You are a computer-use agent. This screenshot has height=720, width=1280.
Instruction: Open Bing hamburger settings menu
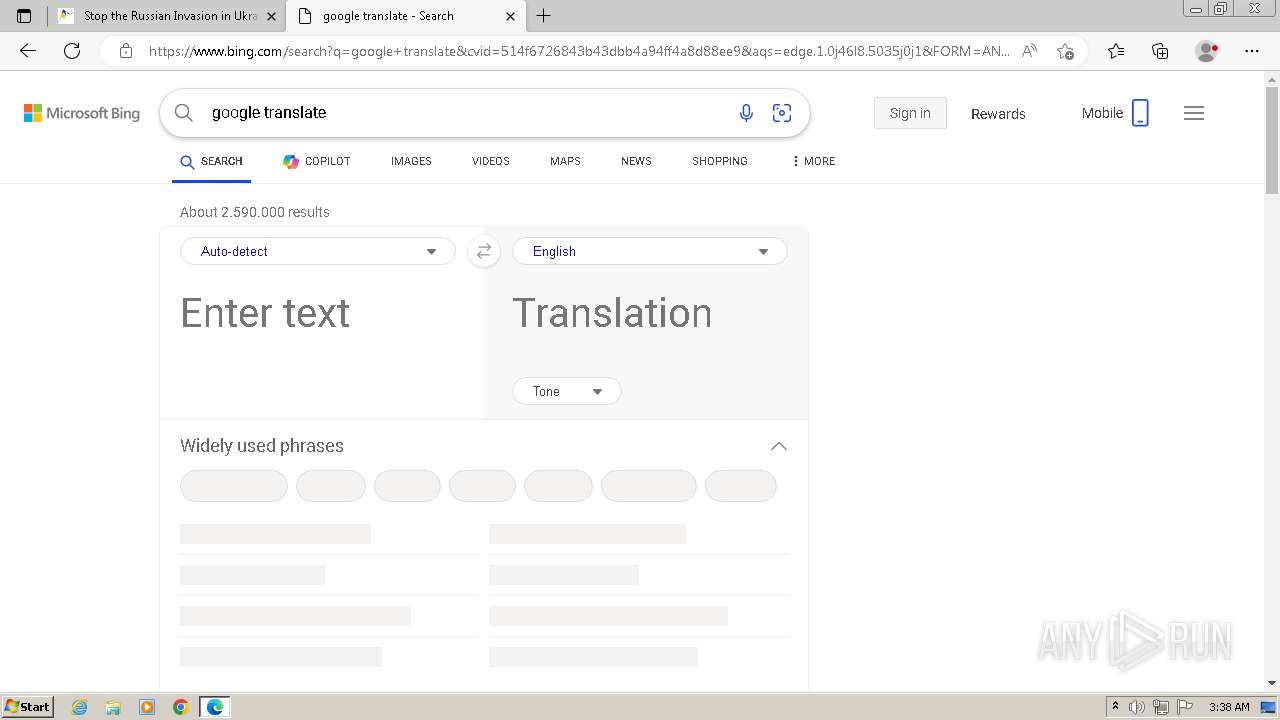pyautogui.click(x=1194, y=113)
